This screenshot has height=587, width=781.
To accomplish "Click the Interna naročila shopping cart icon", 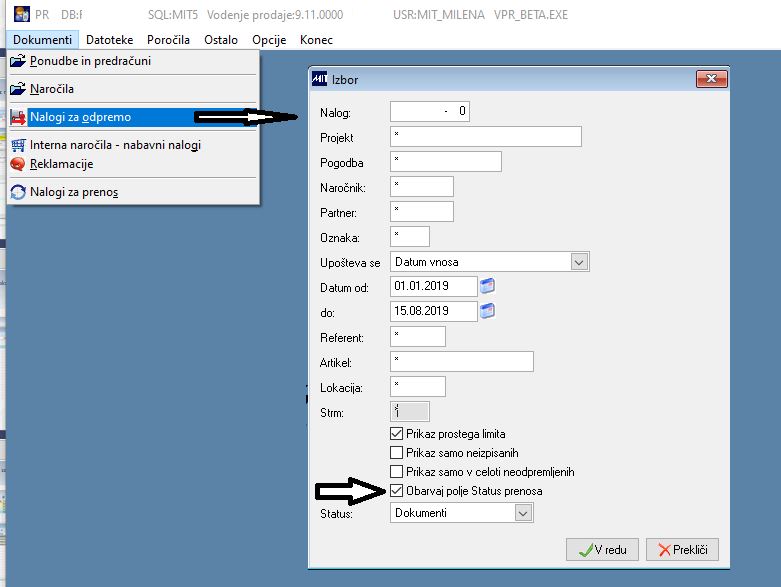I will click(x=18, y=145).
